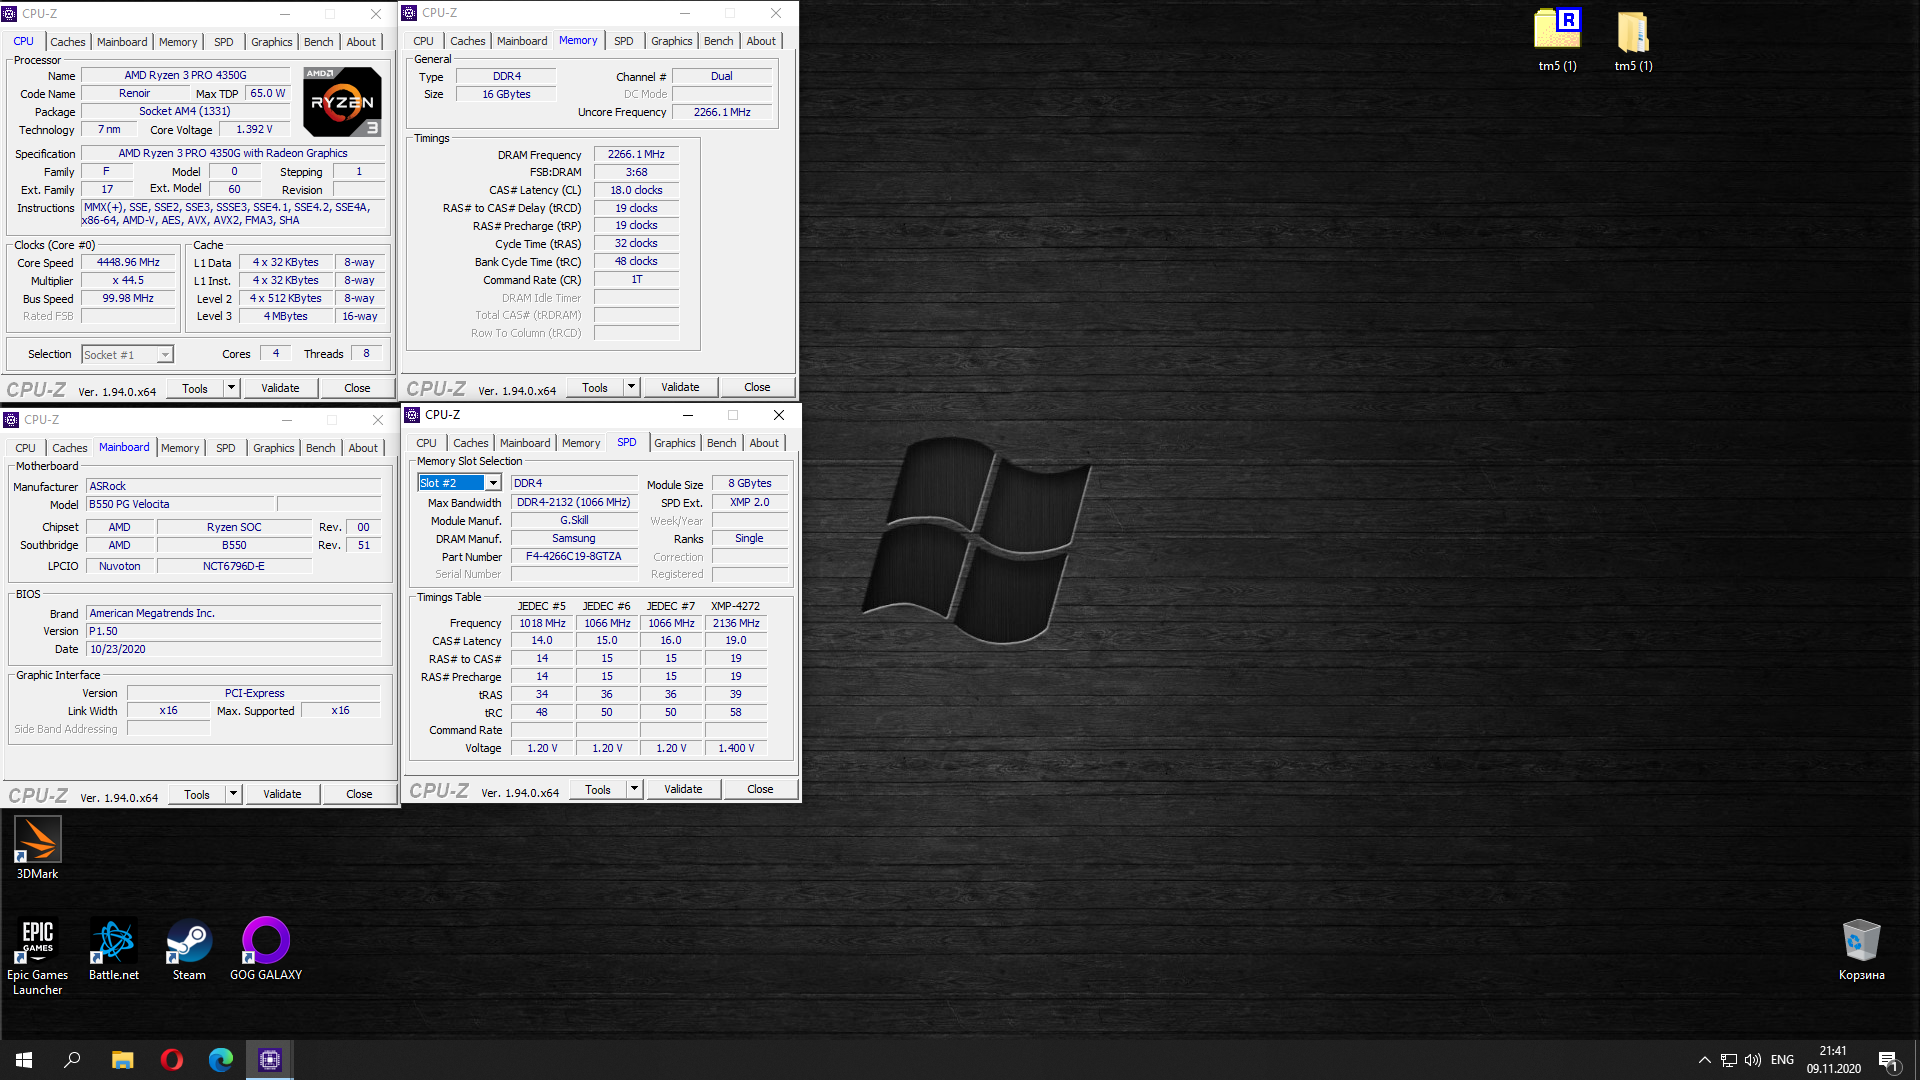Open Mainboard tab in SPD window
Image resolution: width=1920 pixels, height=1080 pixels.
tap(525, 443)
